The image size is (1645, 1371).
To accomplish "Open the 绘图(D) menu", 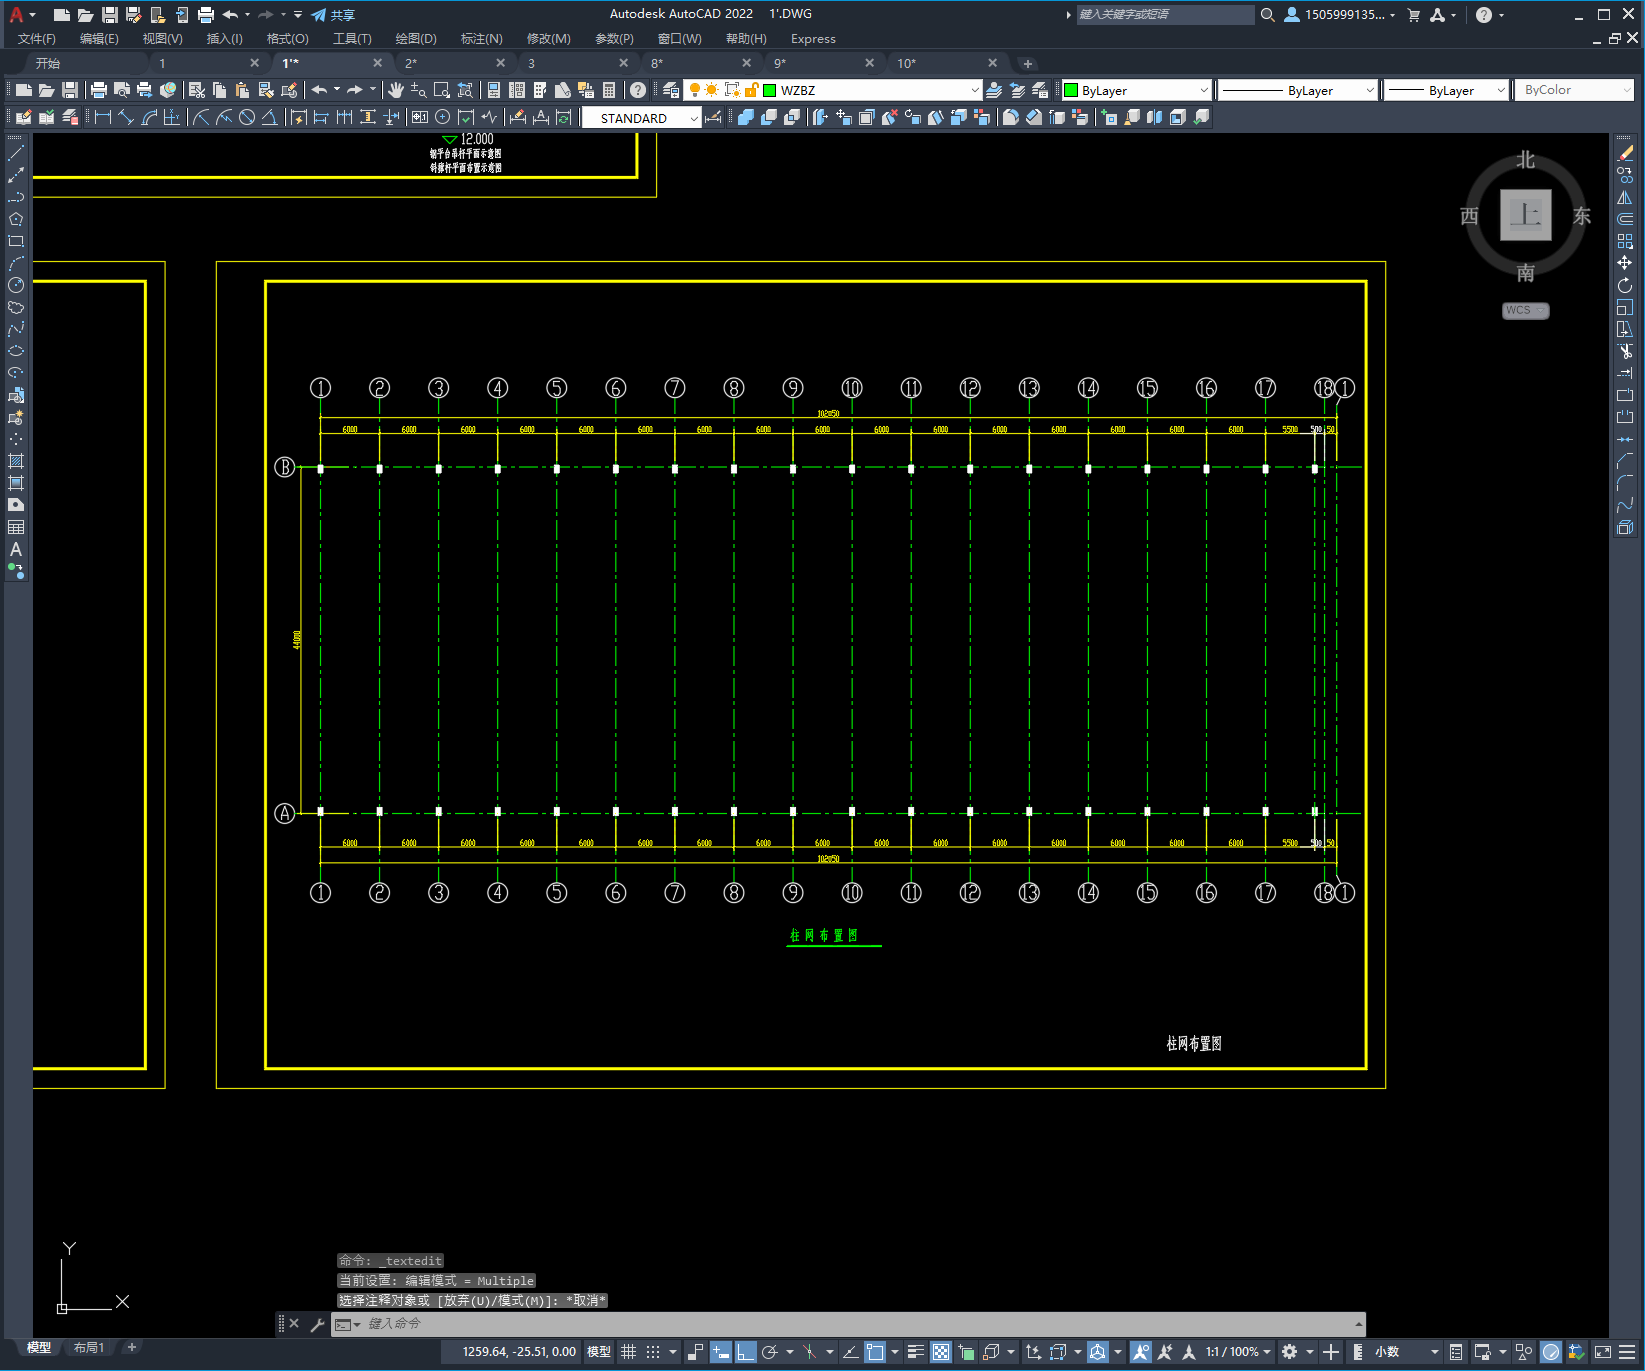I will (416, 39).
